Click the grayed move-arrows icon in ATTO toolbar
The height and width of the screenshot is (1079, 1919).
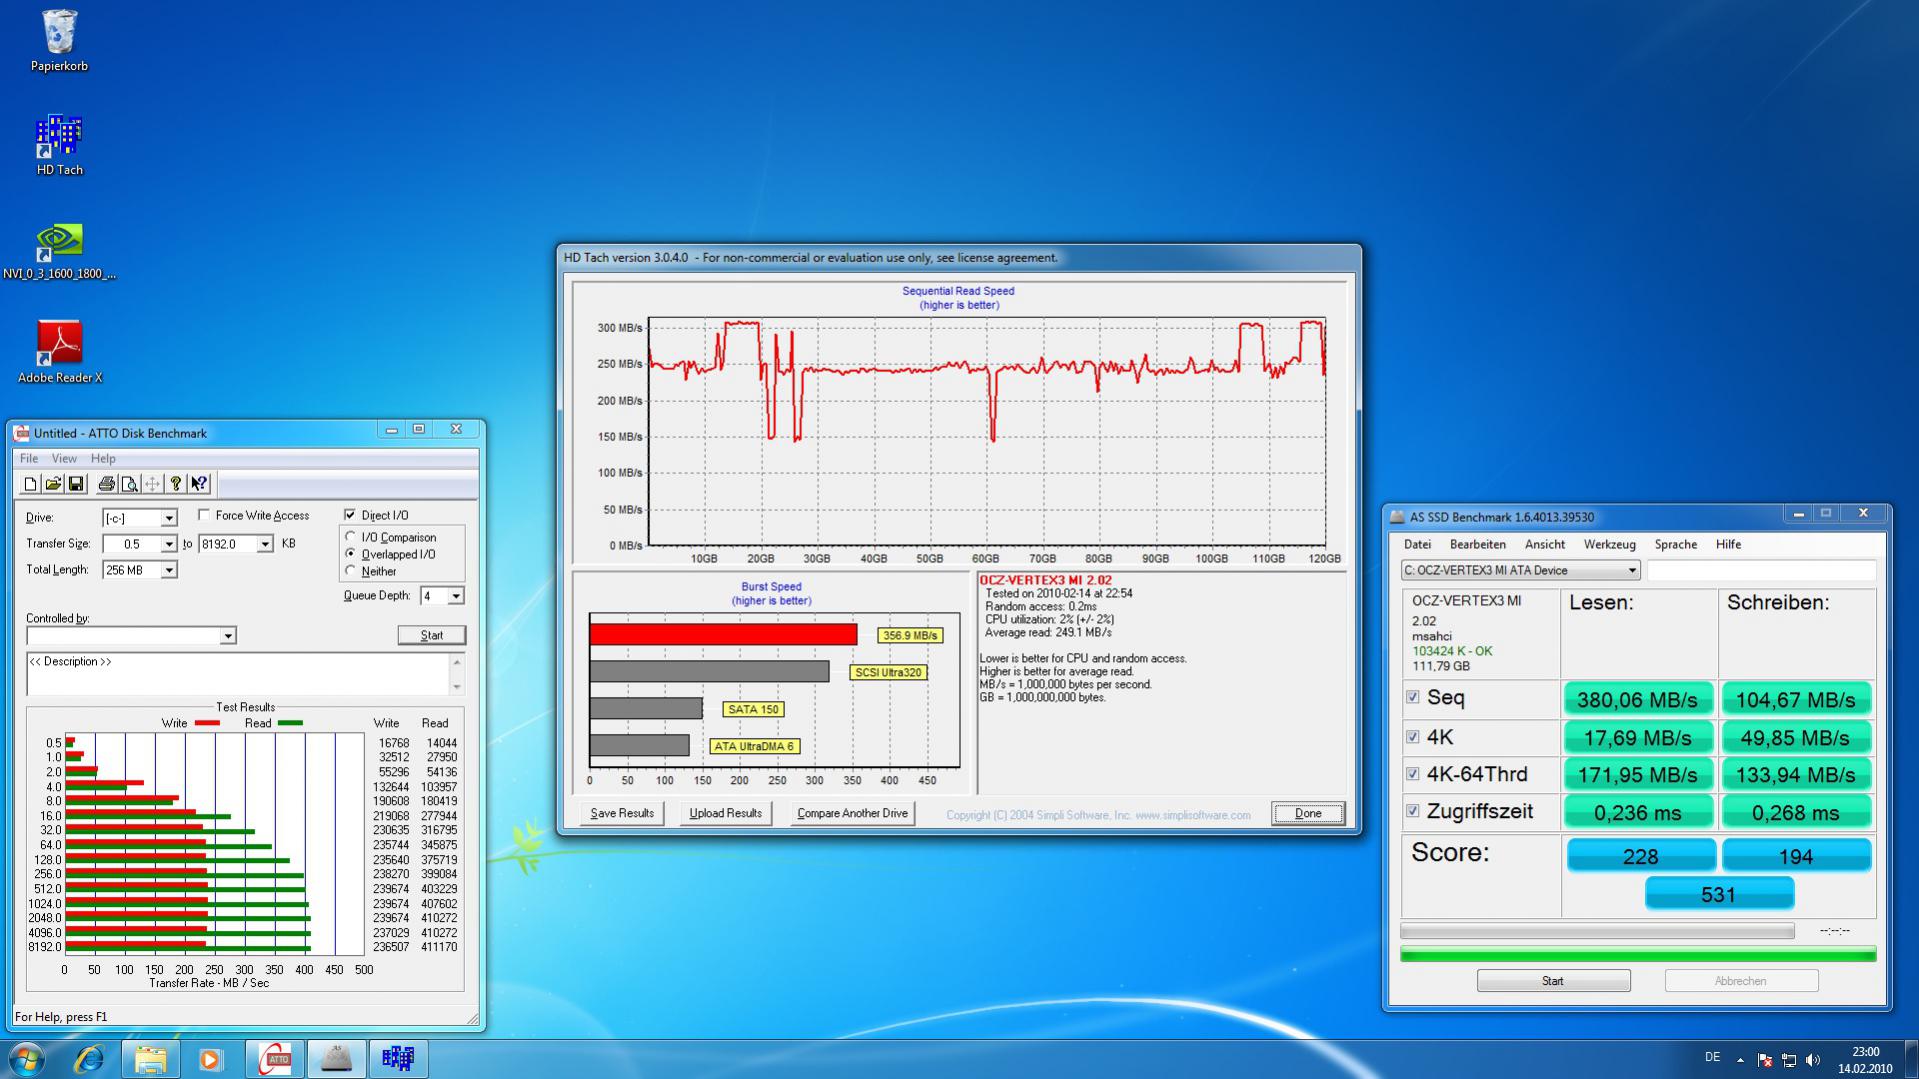coord(152,484)
